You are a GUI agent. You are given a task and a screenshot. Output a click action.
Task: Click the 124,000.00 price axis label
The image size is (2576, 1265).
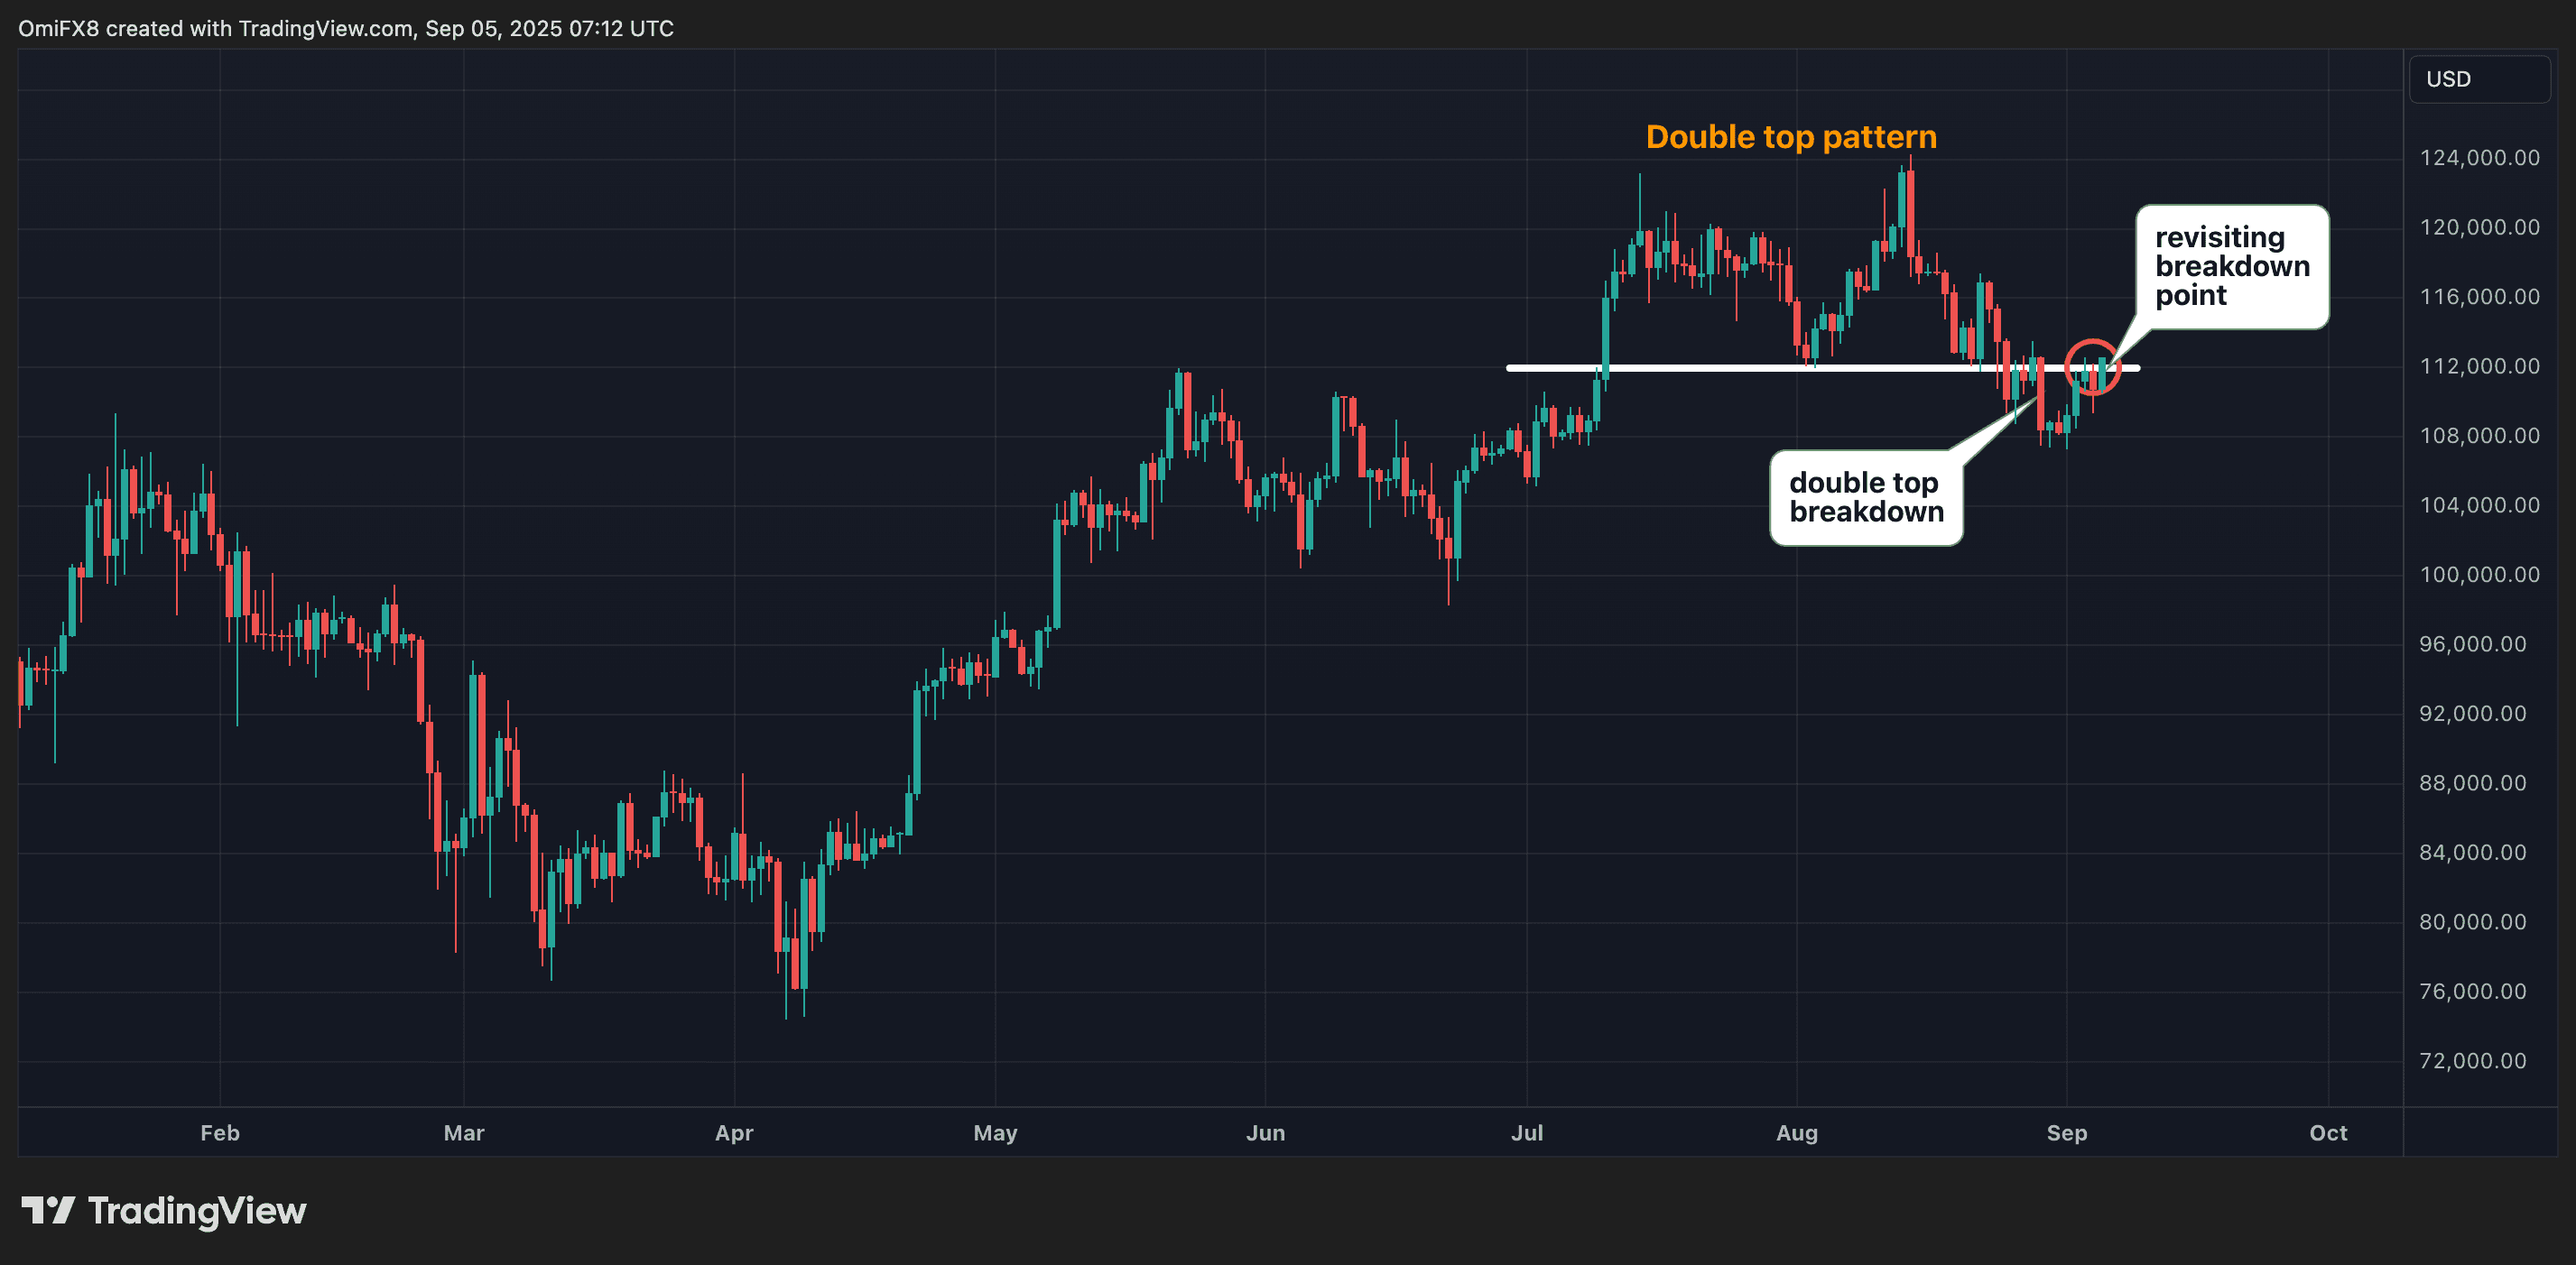2479,158
